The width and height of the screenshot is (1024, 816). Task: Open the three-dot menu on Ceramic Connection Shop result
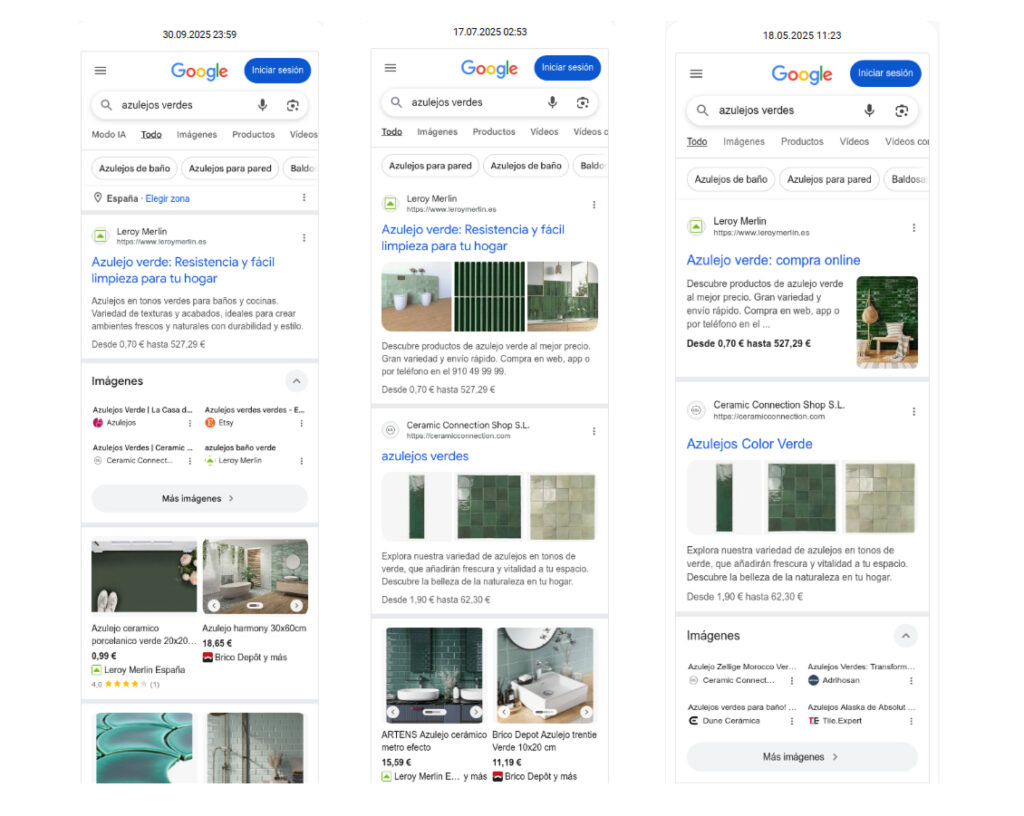click(594, 430)
